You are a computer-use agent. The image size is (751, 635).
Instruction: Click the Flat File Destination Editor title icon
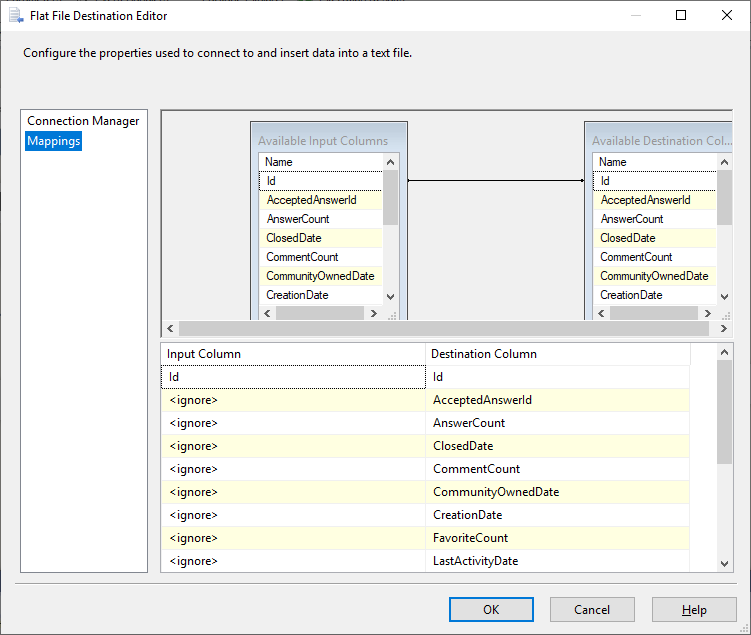15,16
